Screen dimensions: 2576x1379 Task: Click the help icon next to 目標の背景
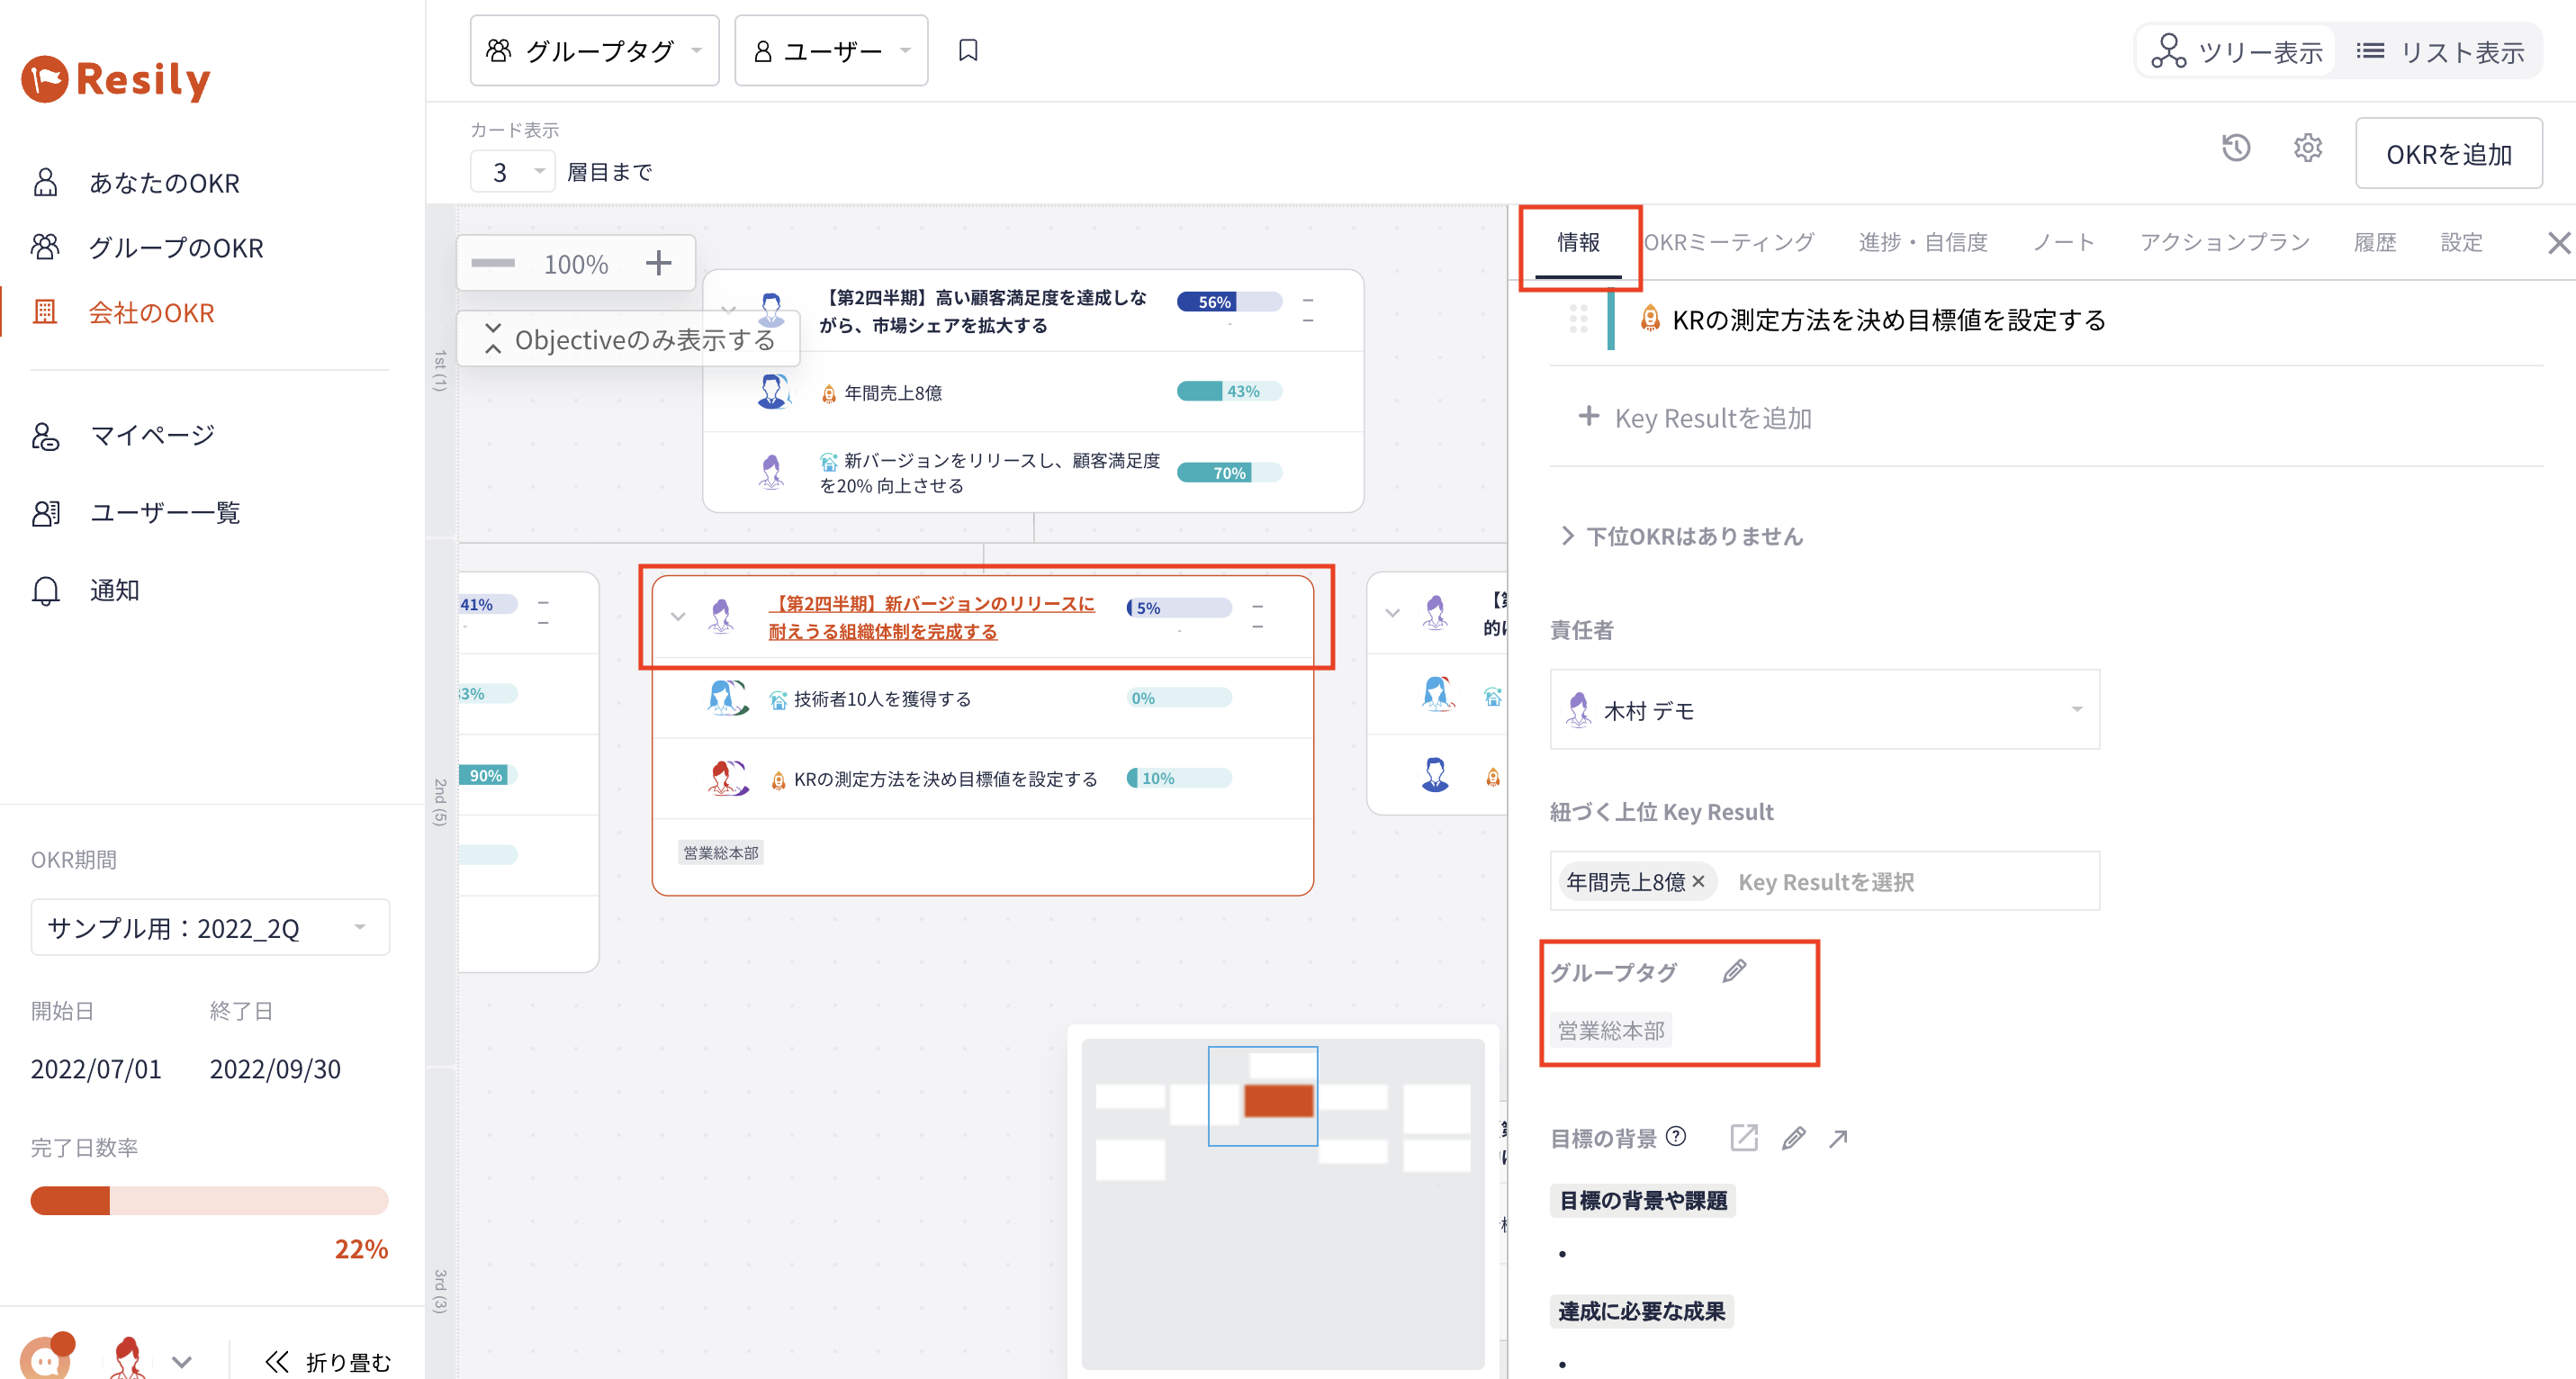pos(1677,1136)
